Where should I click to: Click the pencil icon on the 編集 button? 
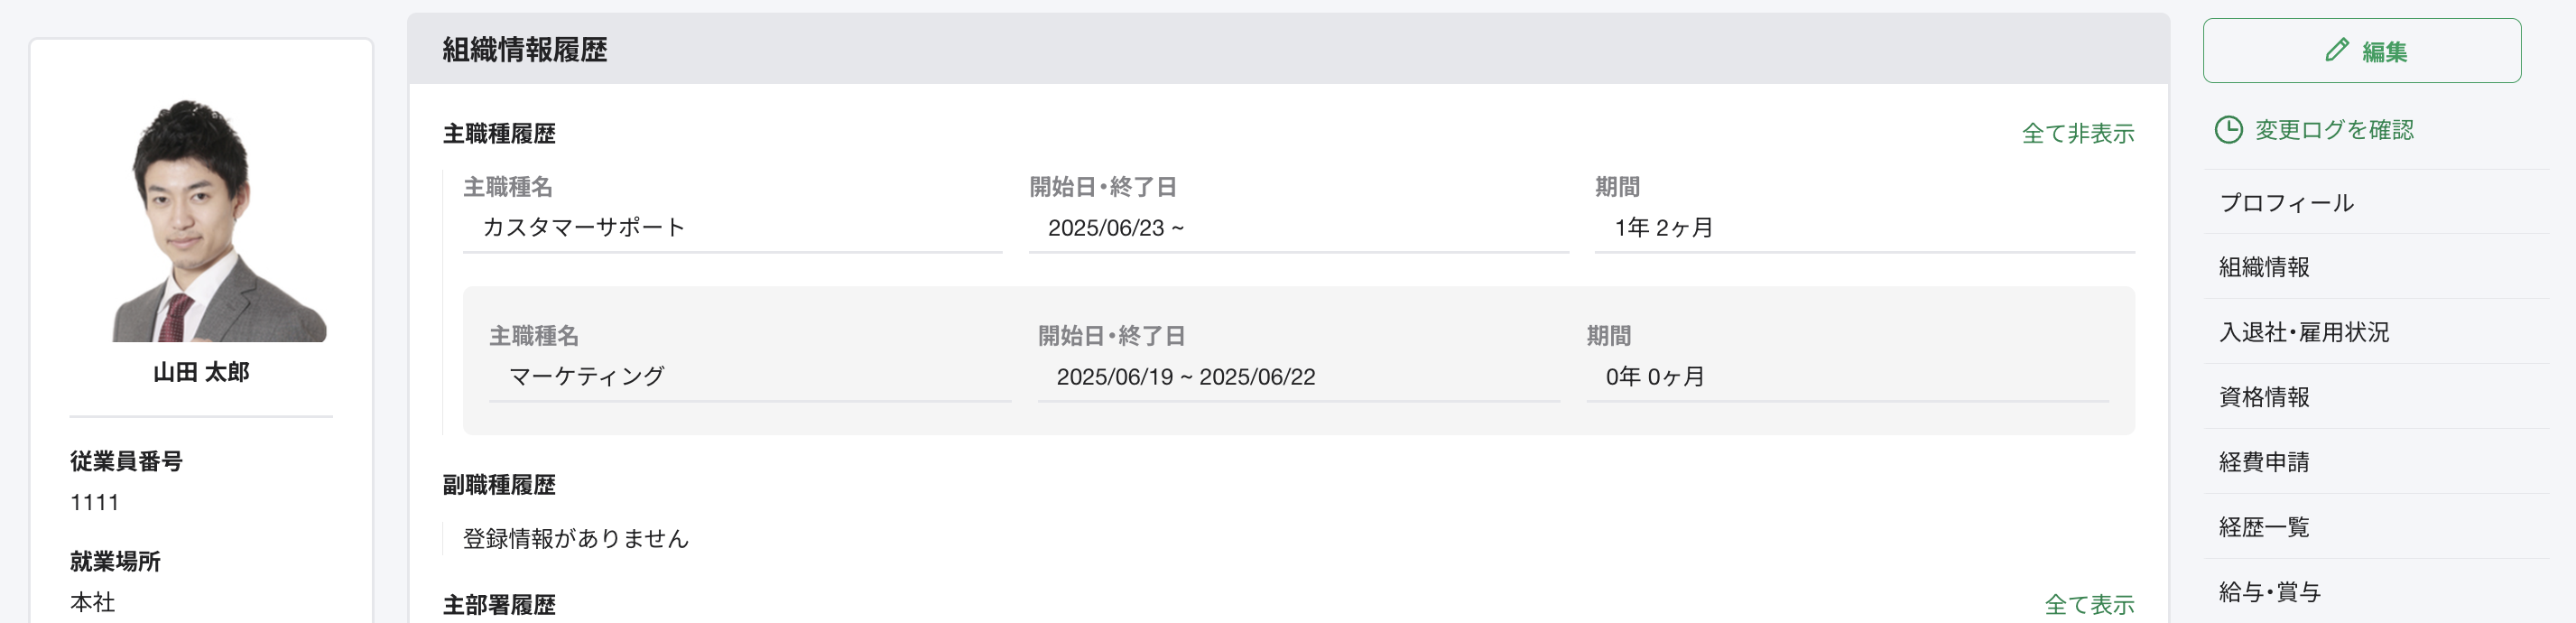[x=2336, y=50]
